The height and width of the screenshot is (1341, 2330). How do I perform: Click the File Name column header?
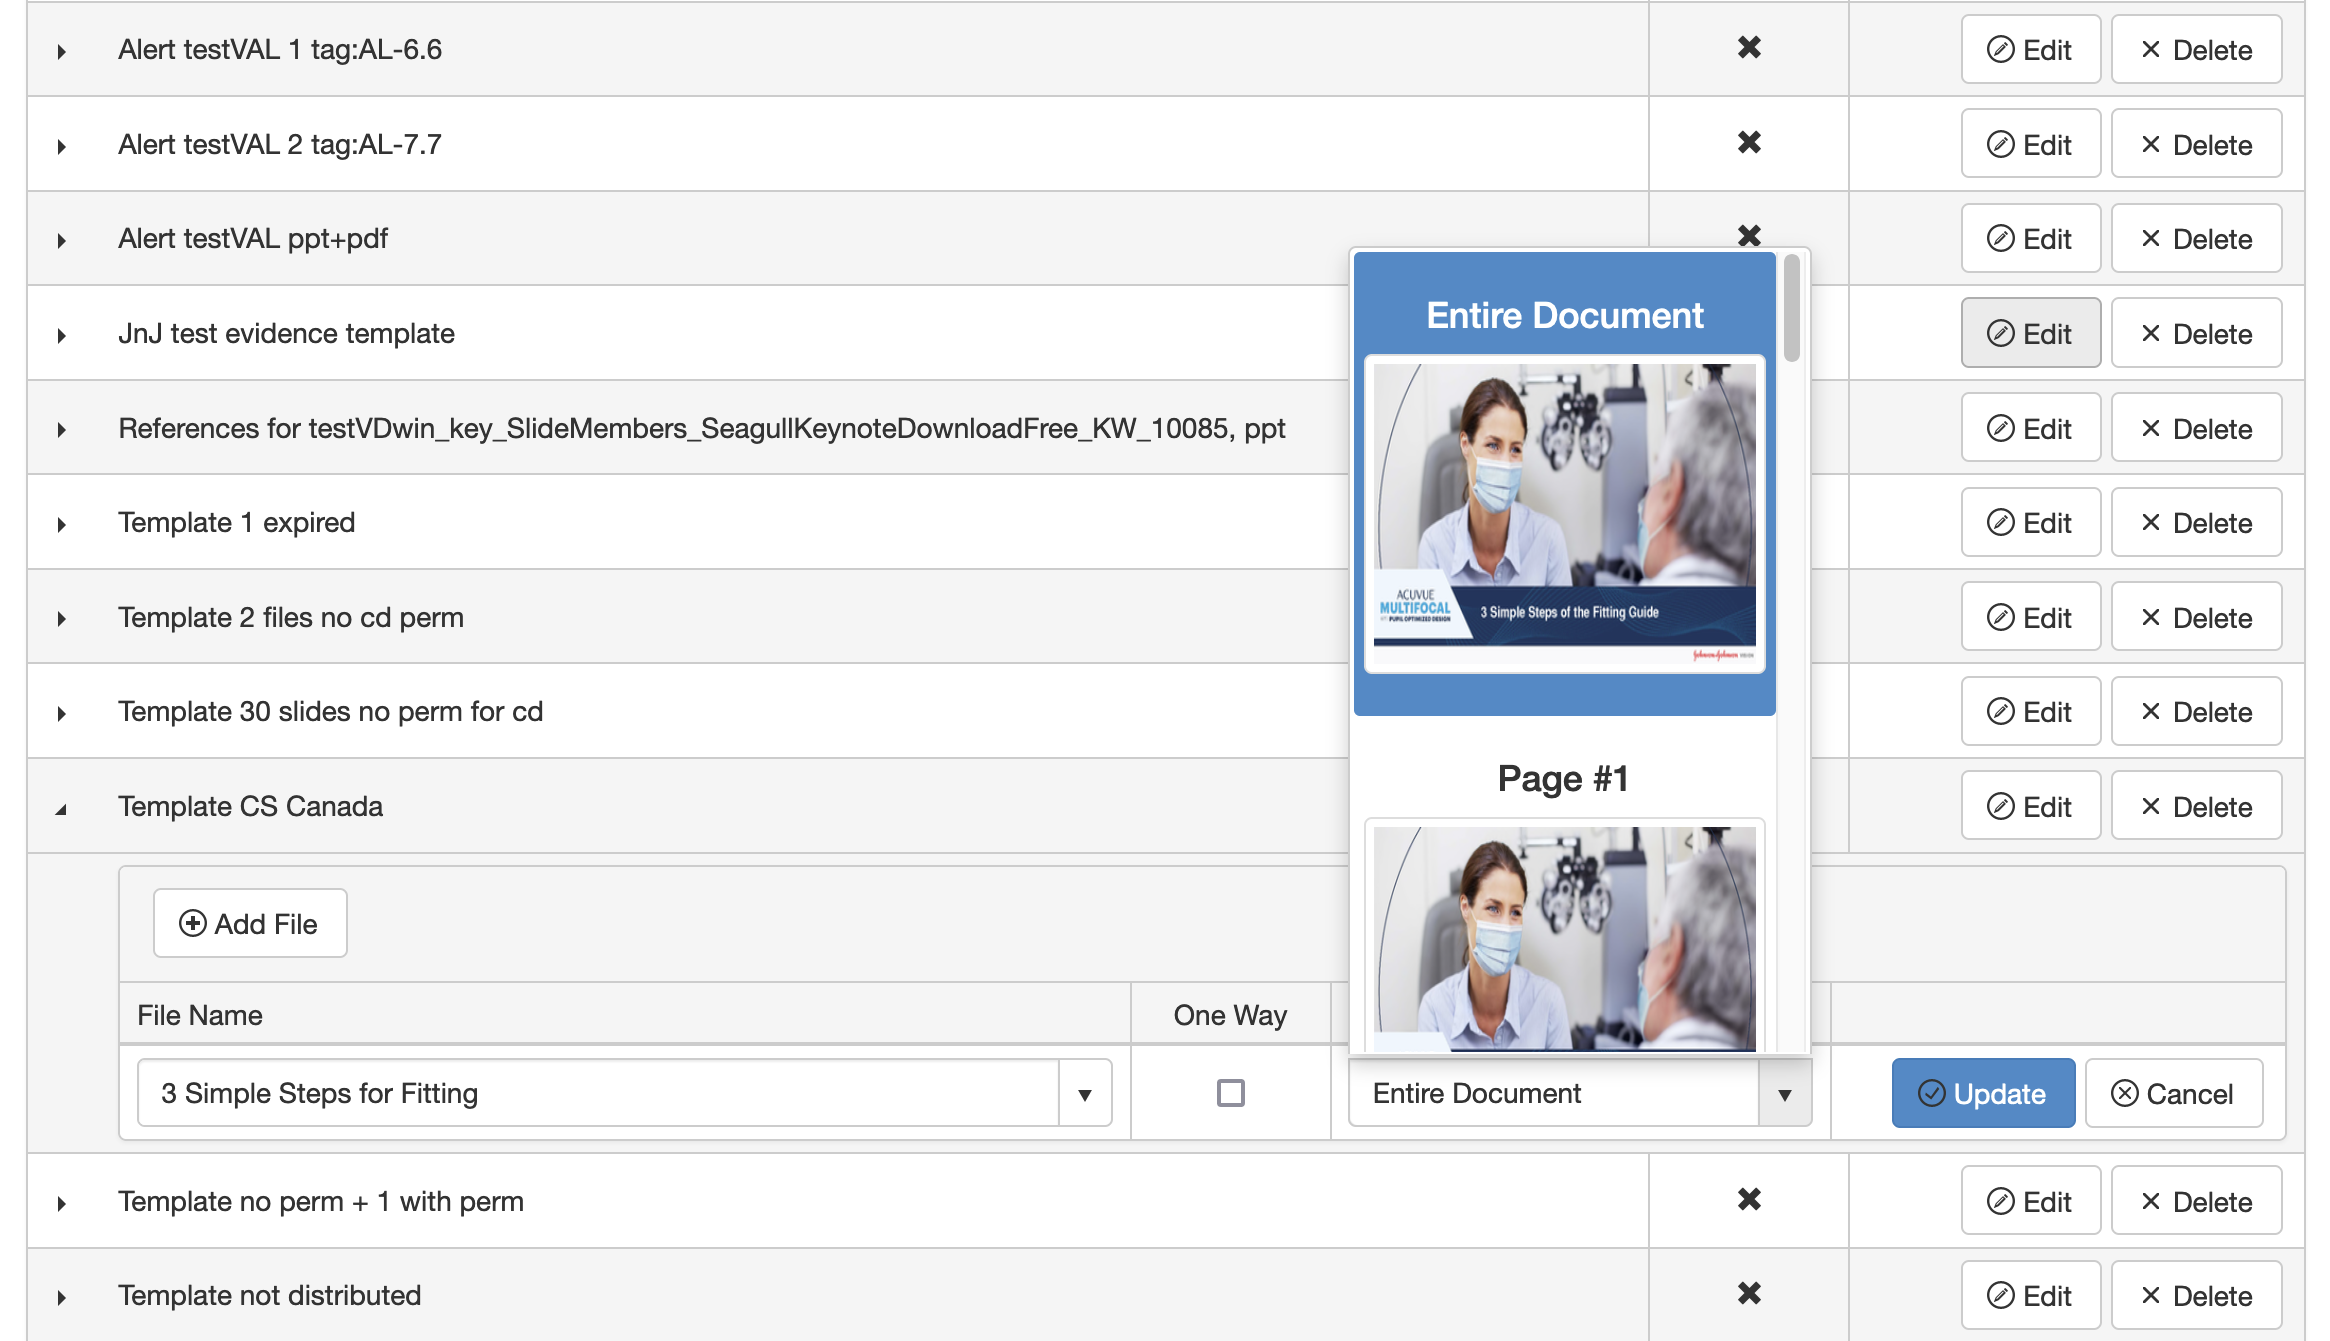click(200, 1015)
